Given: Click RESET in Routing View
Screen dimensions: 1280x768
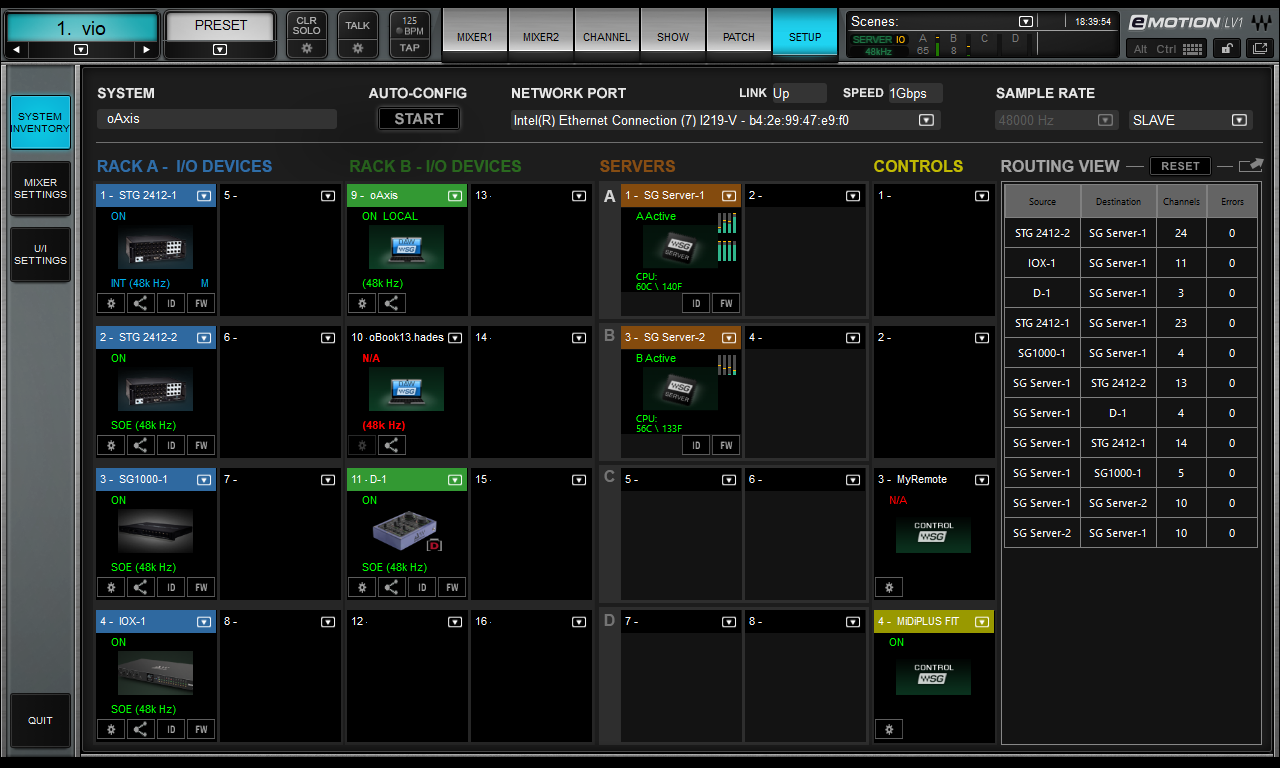Looking at the screenshot, I should [x=1180, y=166].
